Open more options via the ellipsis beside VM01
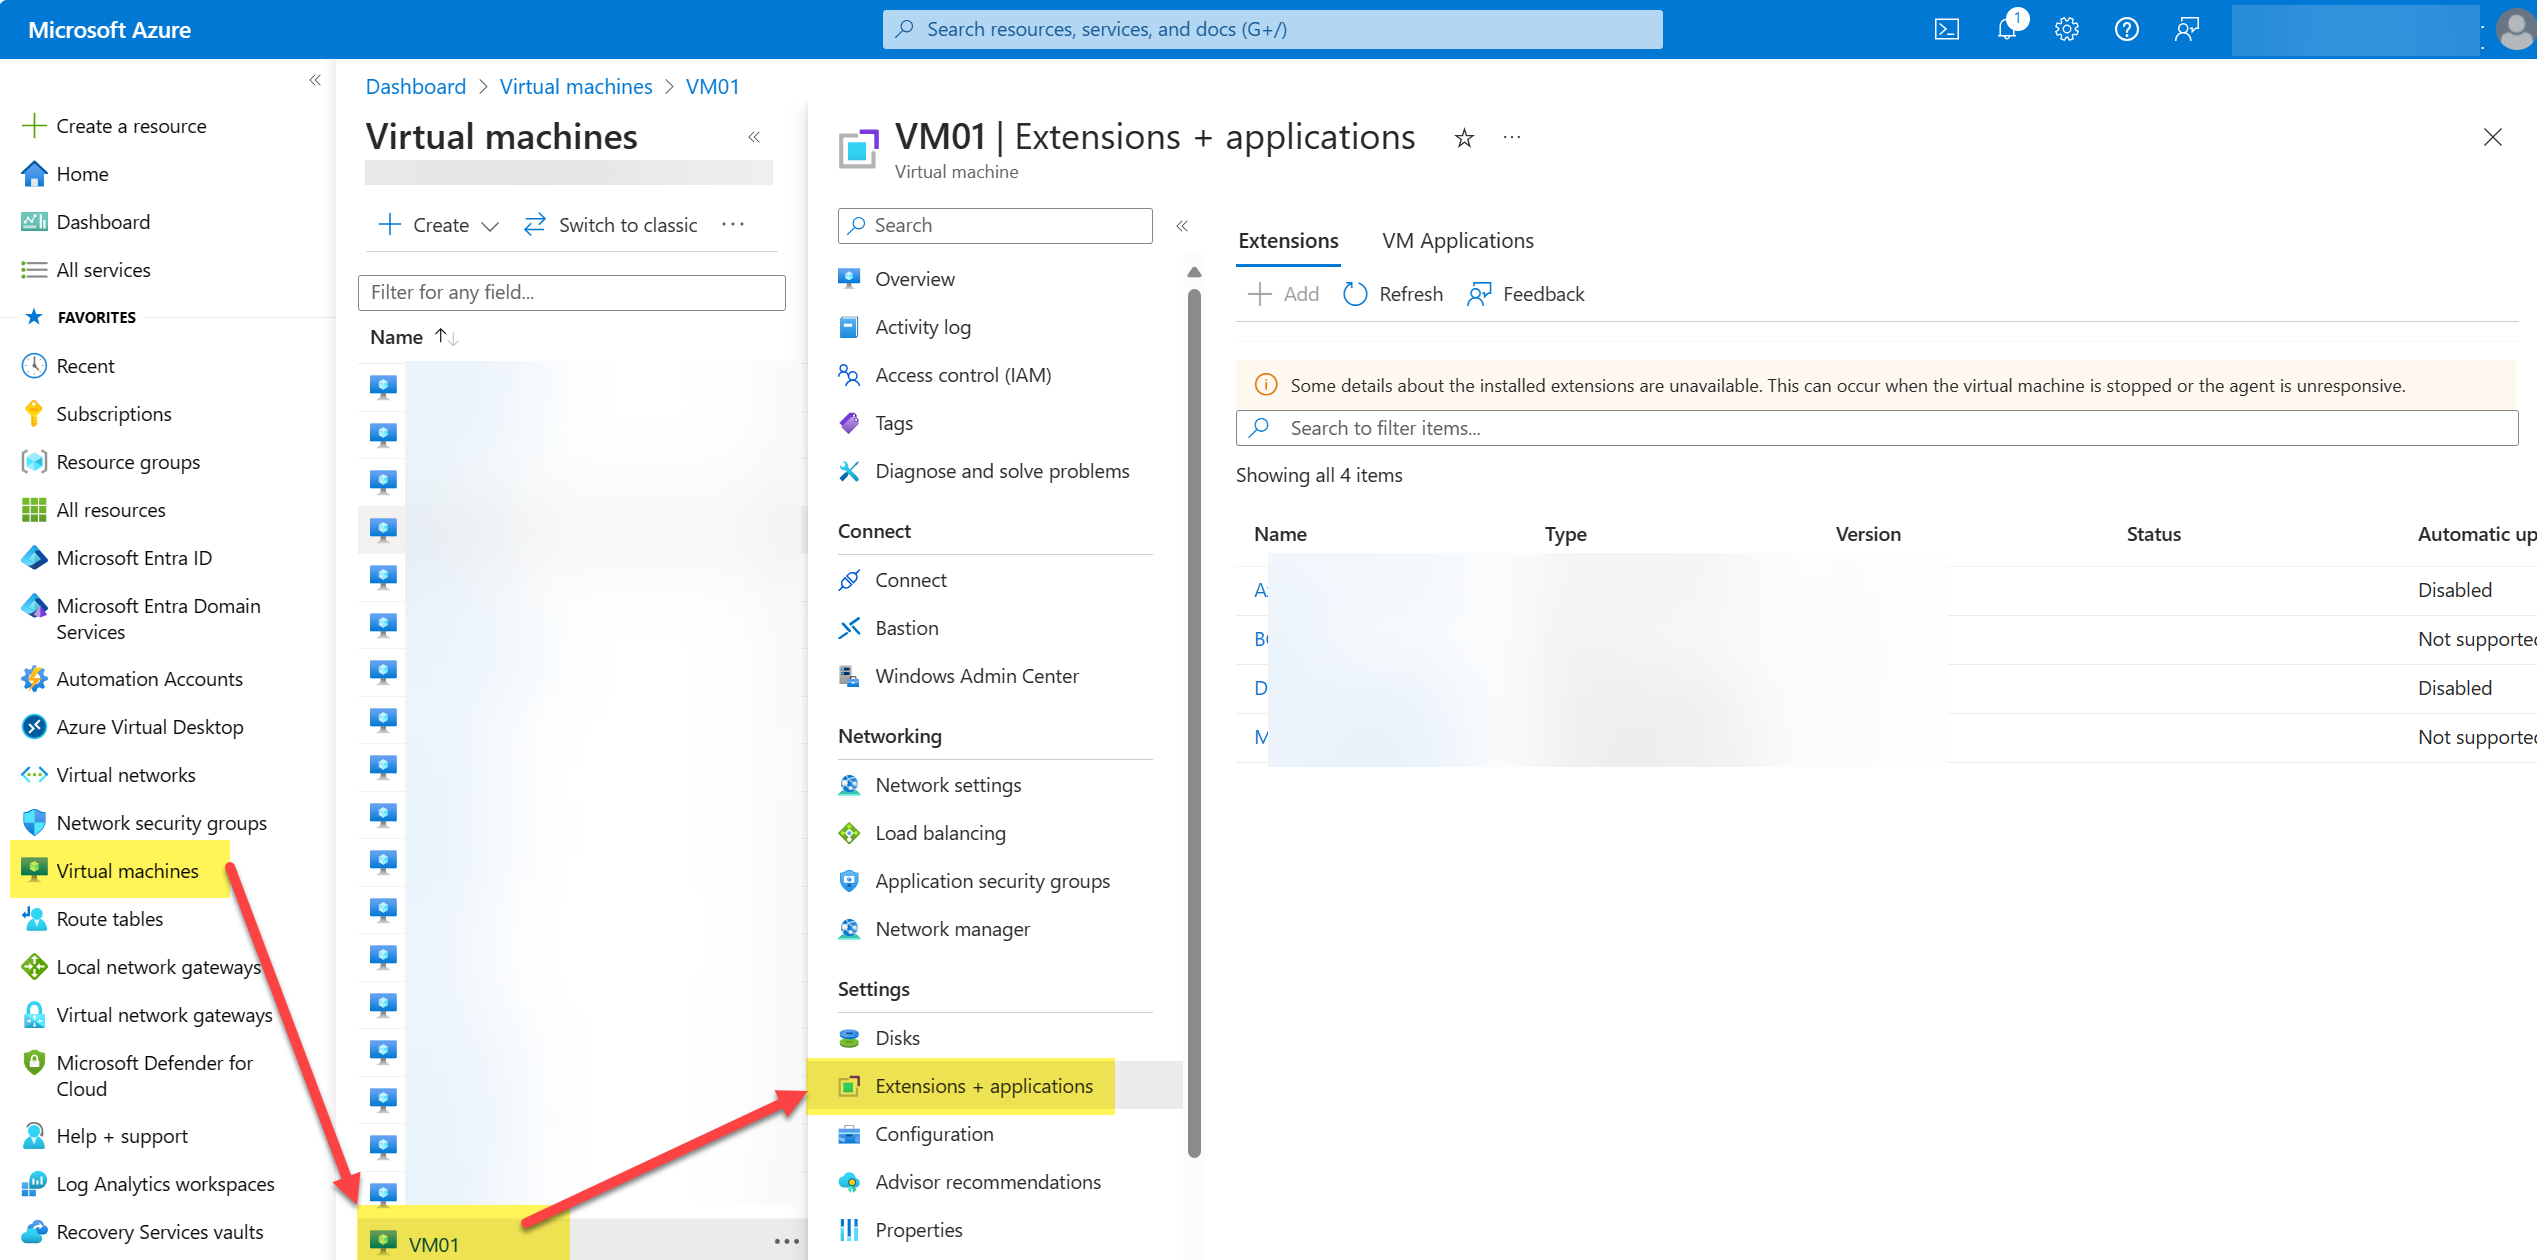Viewport: 2537px width, 1260px height. [x=786, y=1240]
